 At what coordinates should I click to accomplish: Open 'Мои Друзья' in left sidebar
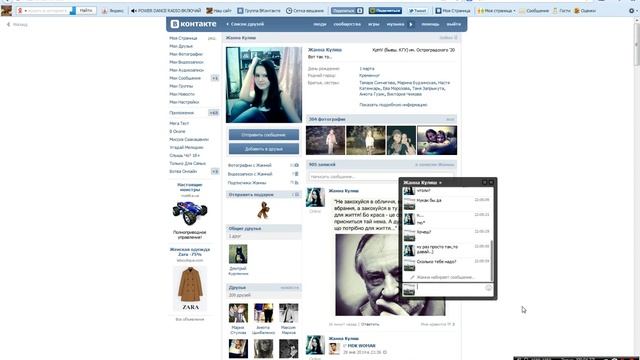(x=181, y=46)
